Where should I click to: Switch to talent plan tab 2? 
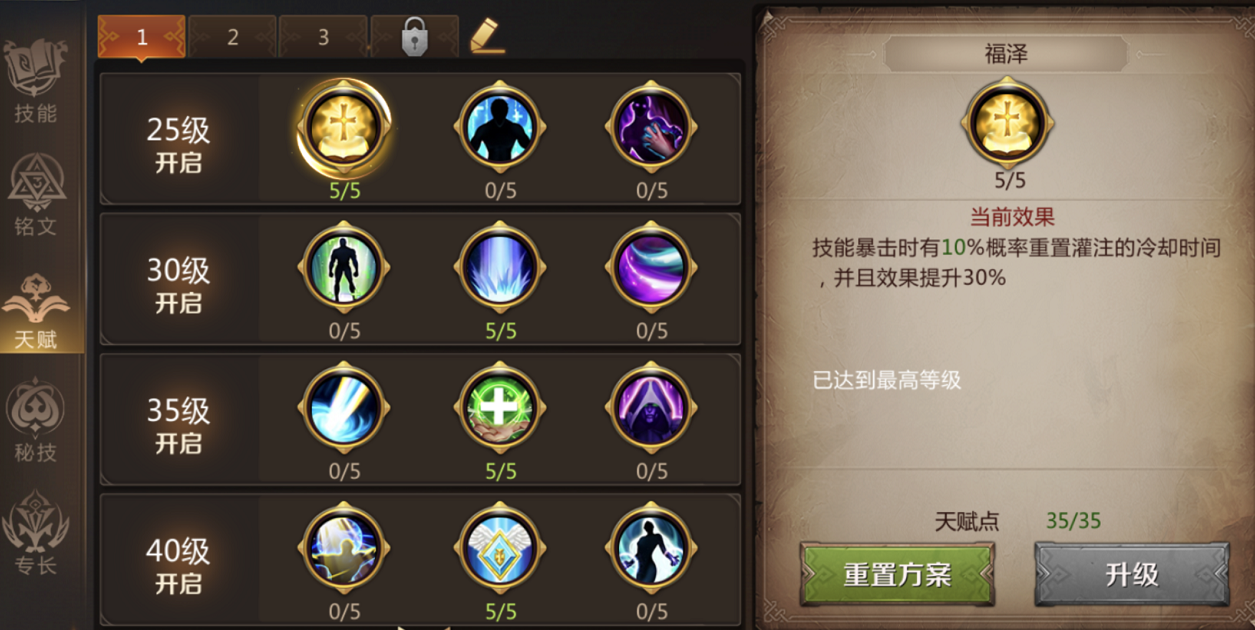232,37
